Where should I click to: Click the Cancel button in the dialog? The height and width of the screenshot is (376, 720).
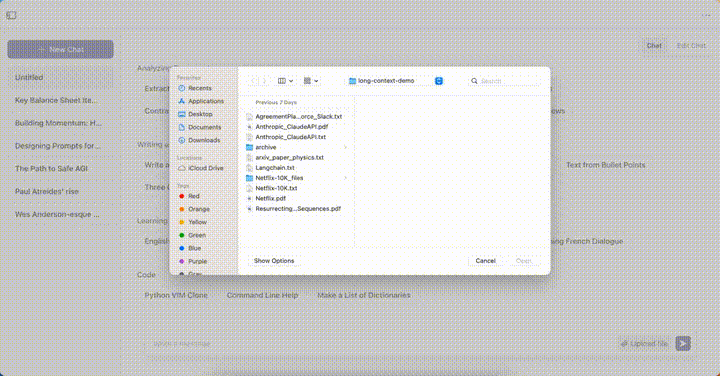[485, 261]
